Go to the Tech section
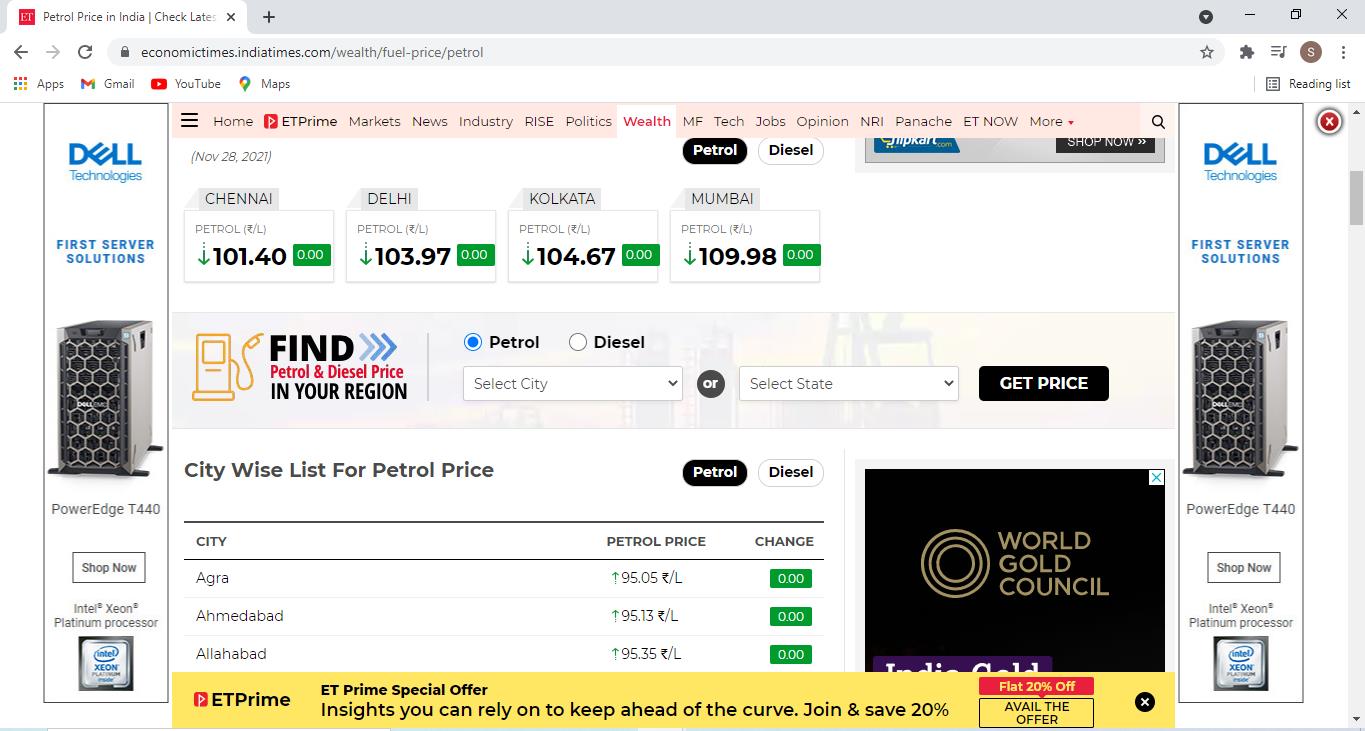Screen dimensions: 1365x731 pyautogui.click(x=729, y=121)
